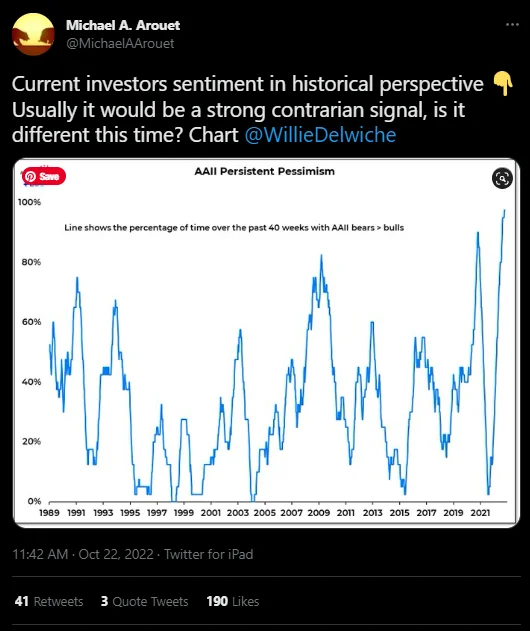Image resolution: width=530 pixels, height=631 pixels.
Task: Open the @MichaelAArouet handle link
Action: point(120,43)
